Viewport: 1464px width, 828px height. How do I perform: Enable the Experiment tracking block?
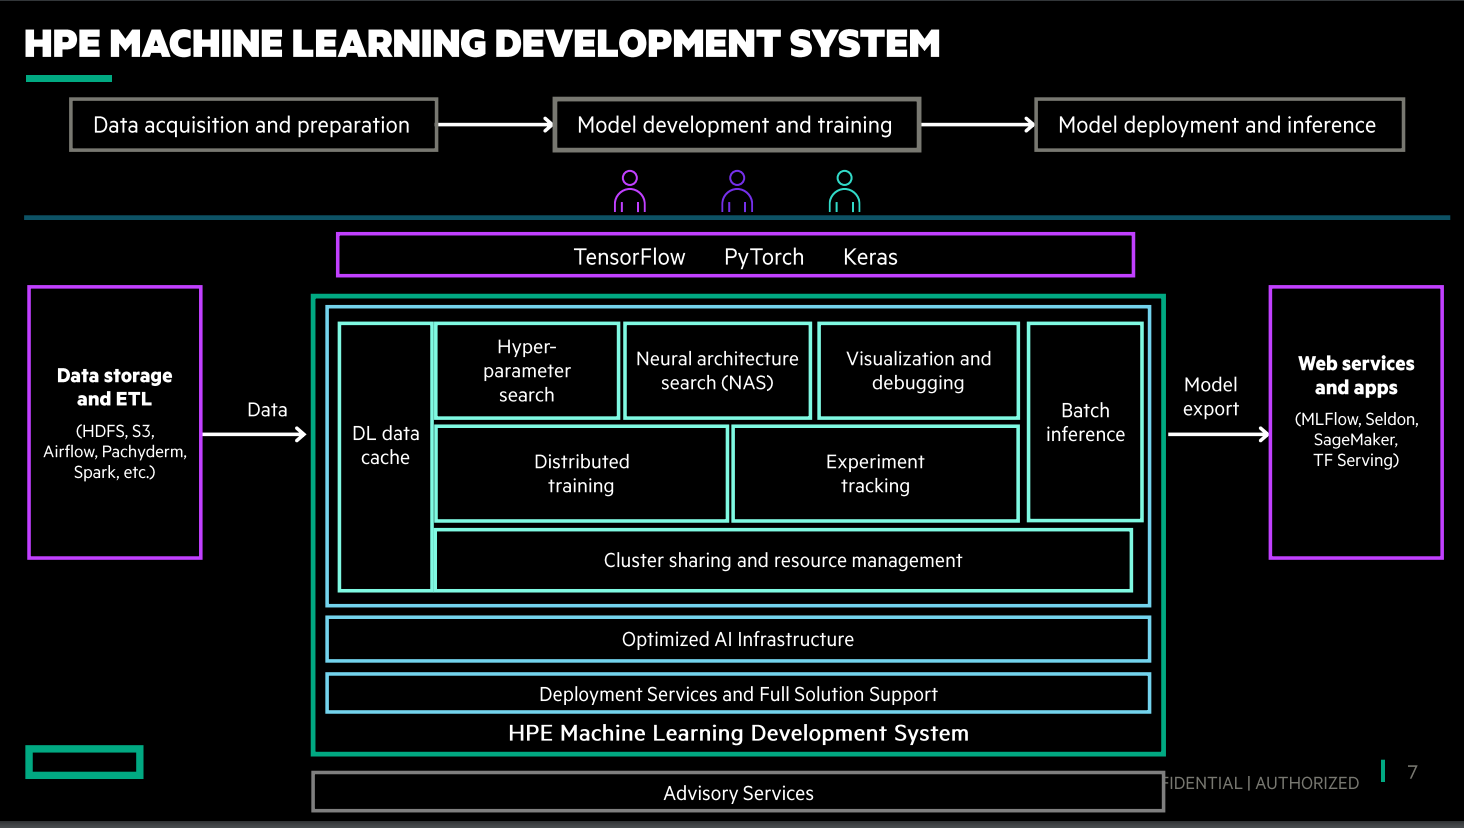875,473
